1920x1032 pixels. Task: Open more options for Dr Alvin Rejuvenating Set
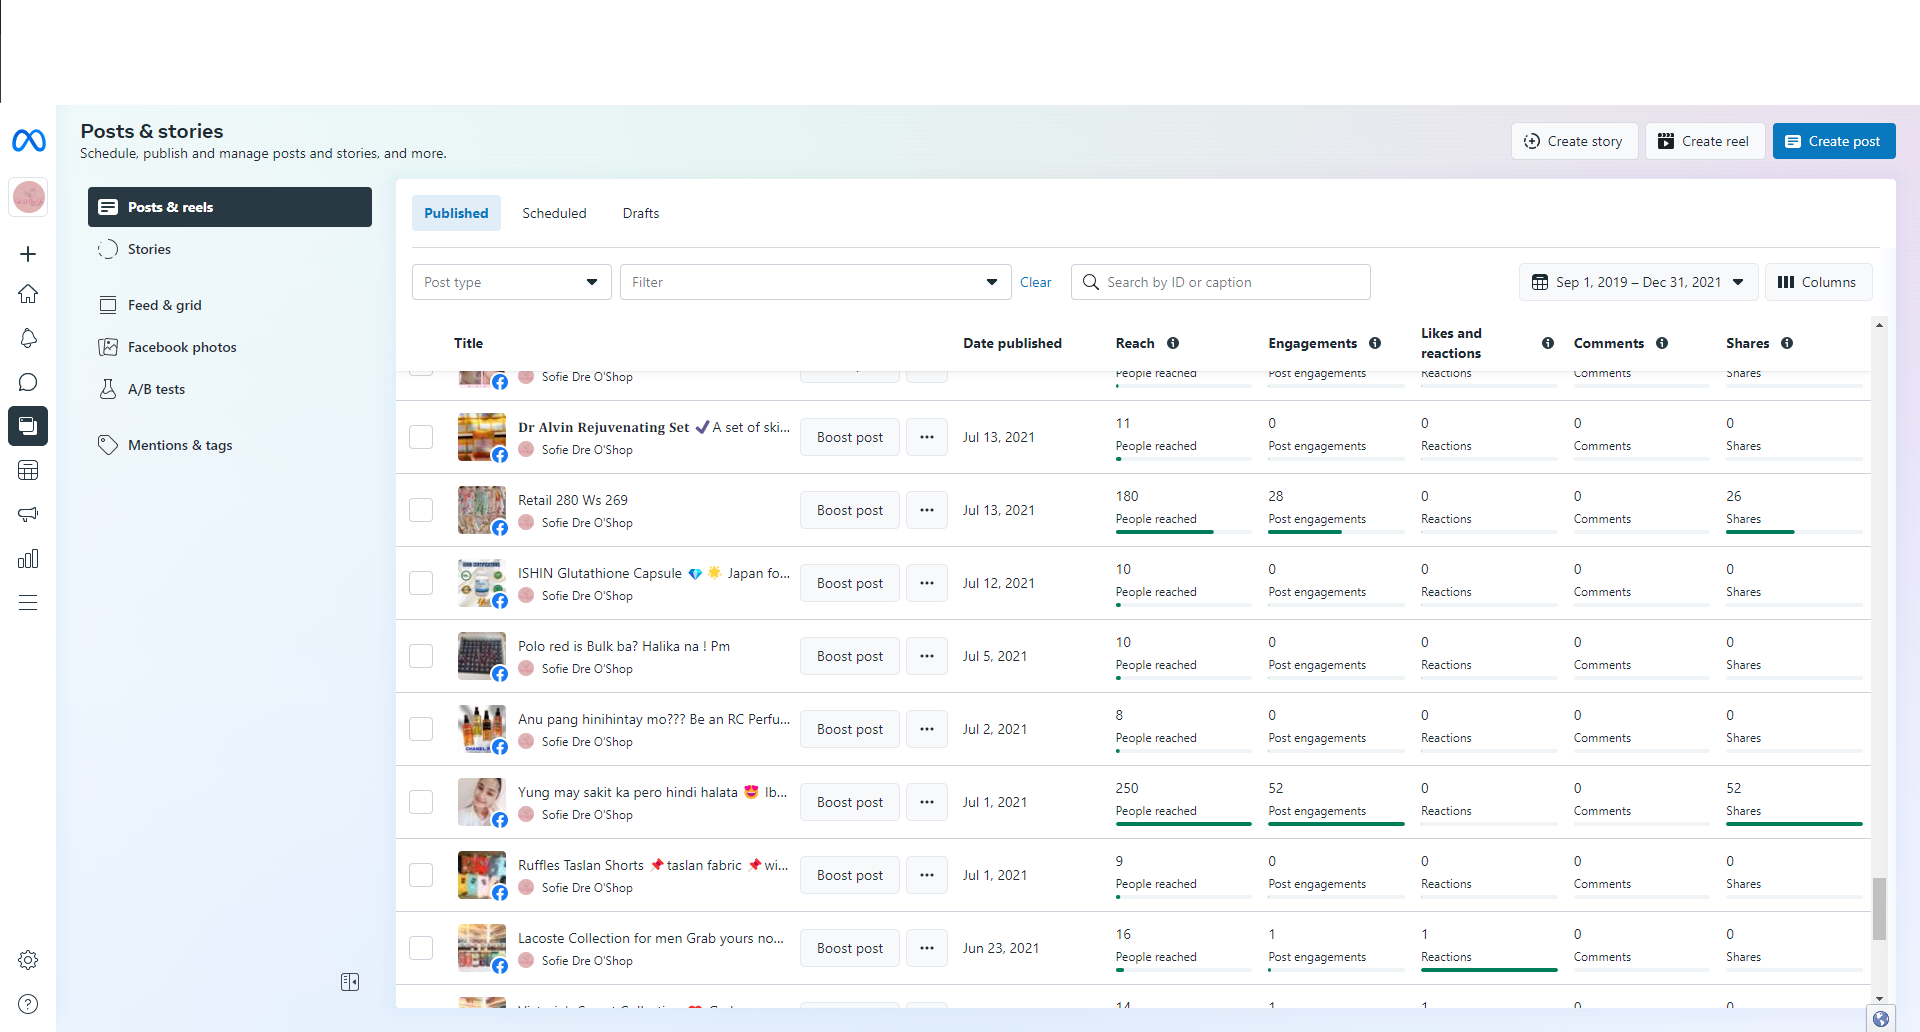927,437
